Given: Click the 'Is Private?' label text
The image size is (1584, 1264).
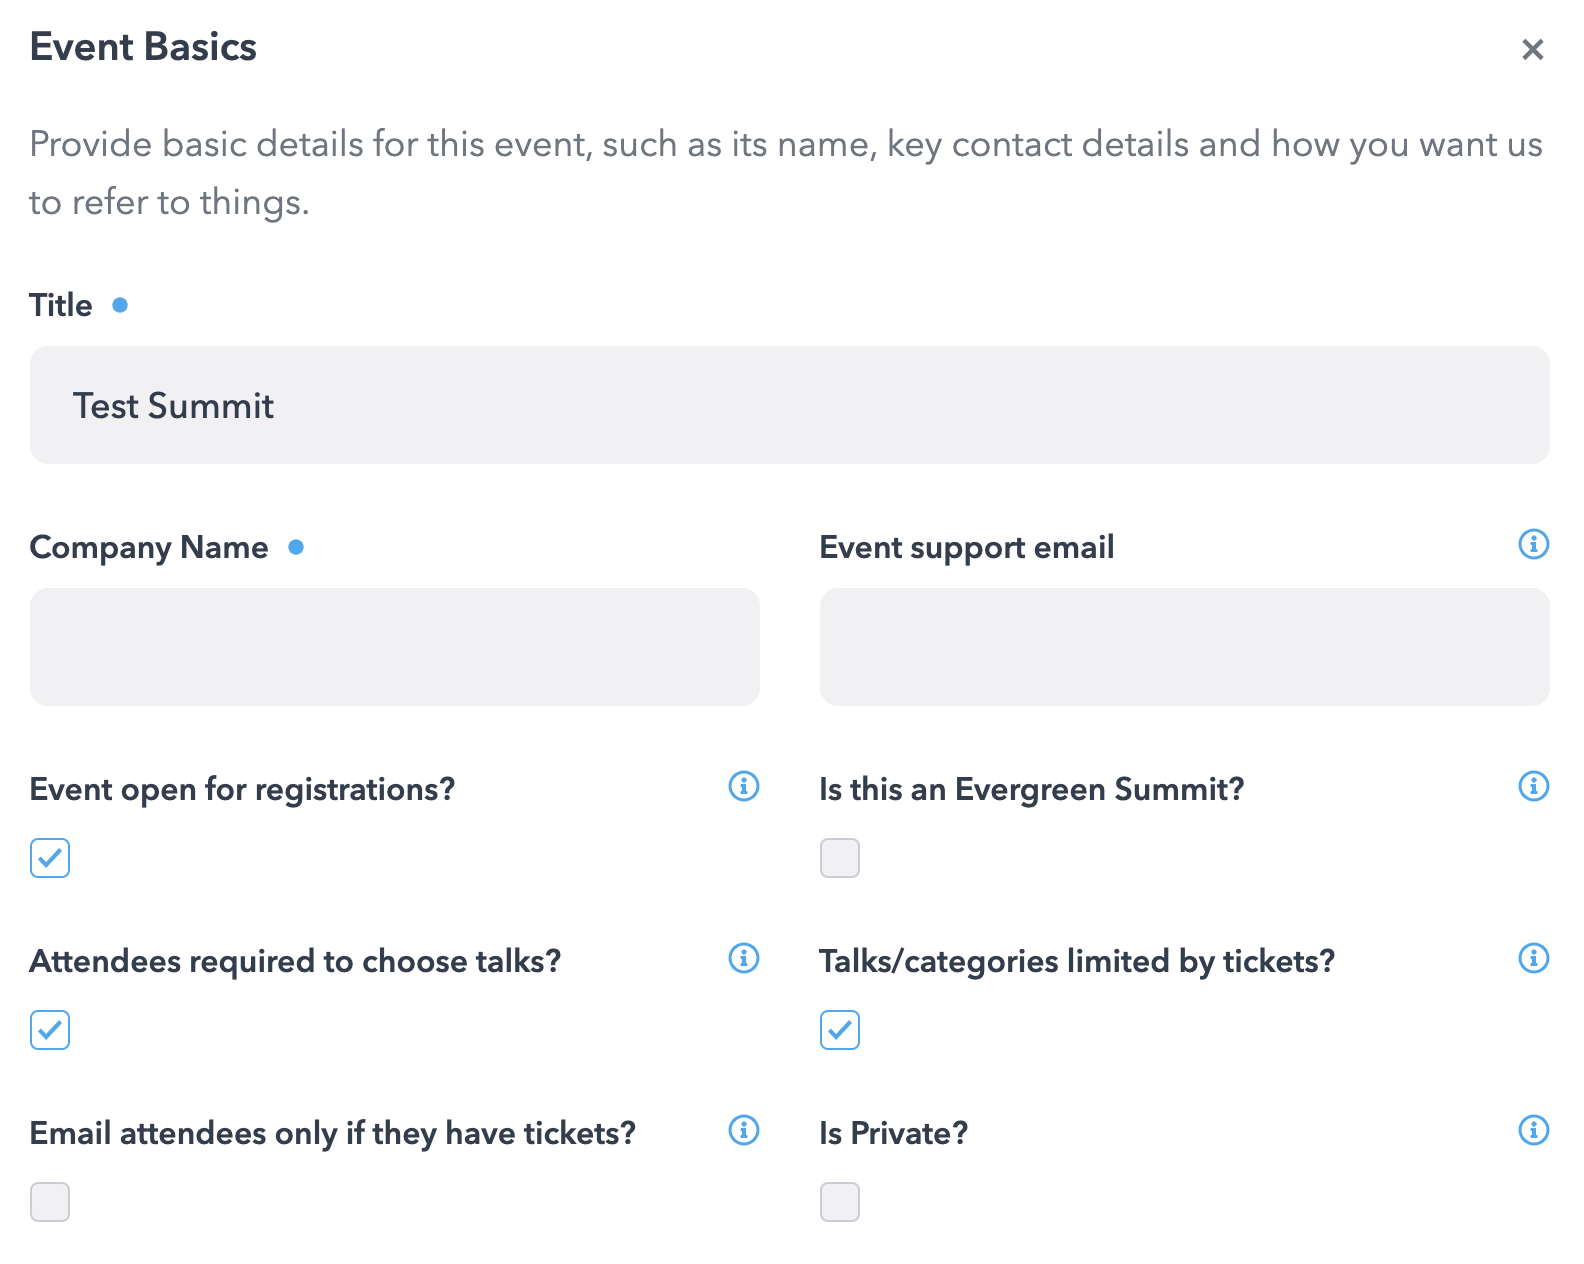Looking at the screenshot, I should (894, 1133).
